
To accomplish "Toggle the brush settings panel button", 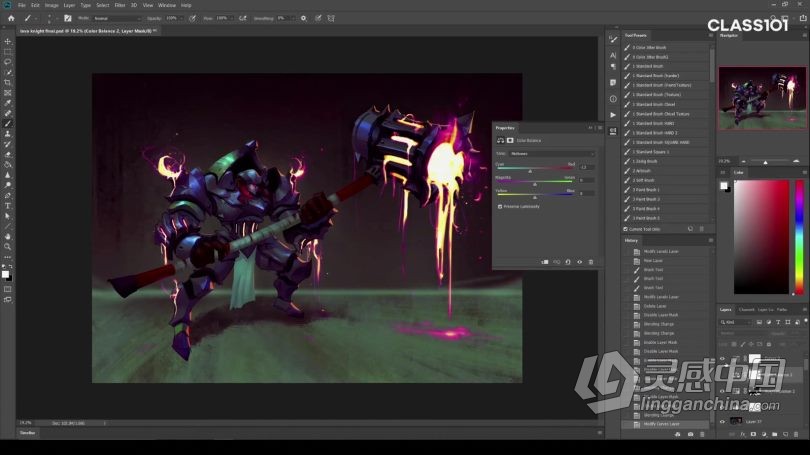I will 67,18.
